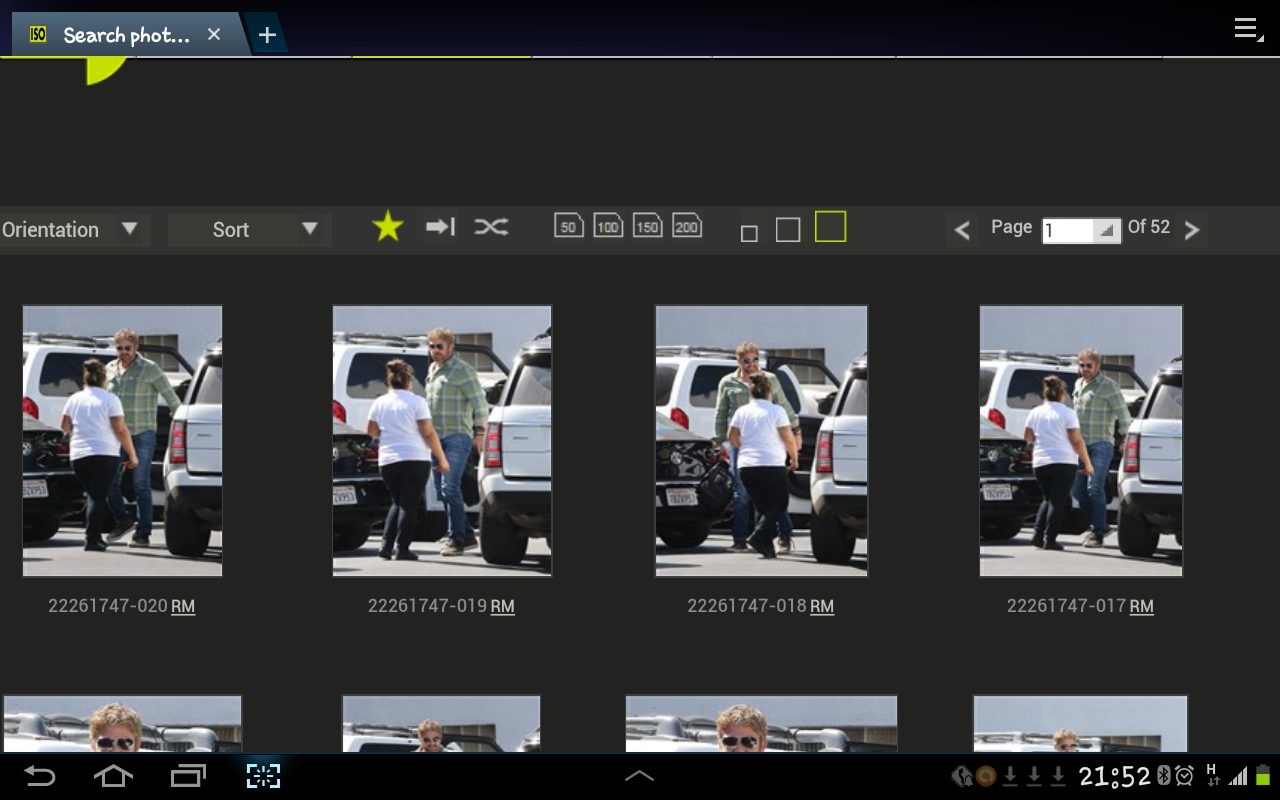Switch to the Search photos tab
Image resolution: width=1280 pixels, height=800 pixels.
(125, 35)
